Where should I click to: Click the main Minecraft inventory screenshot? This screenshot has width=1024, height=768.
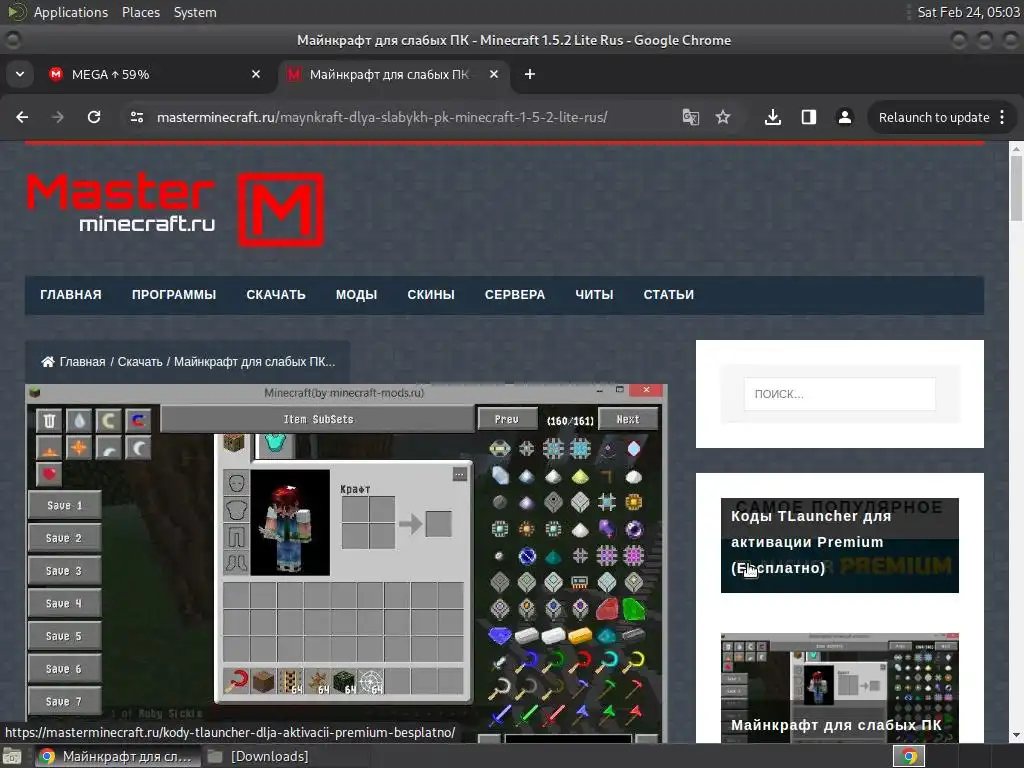pos(346,564)
